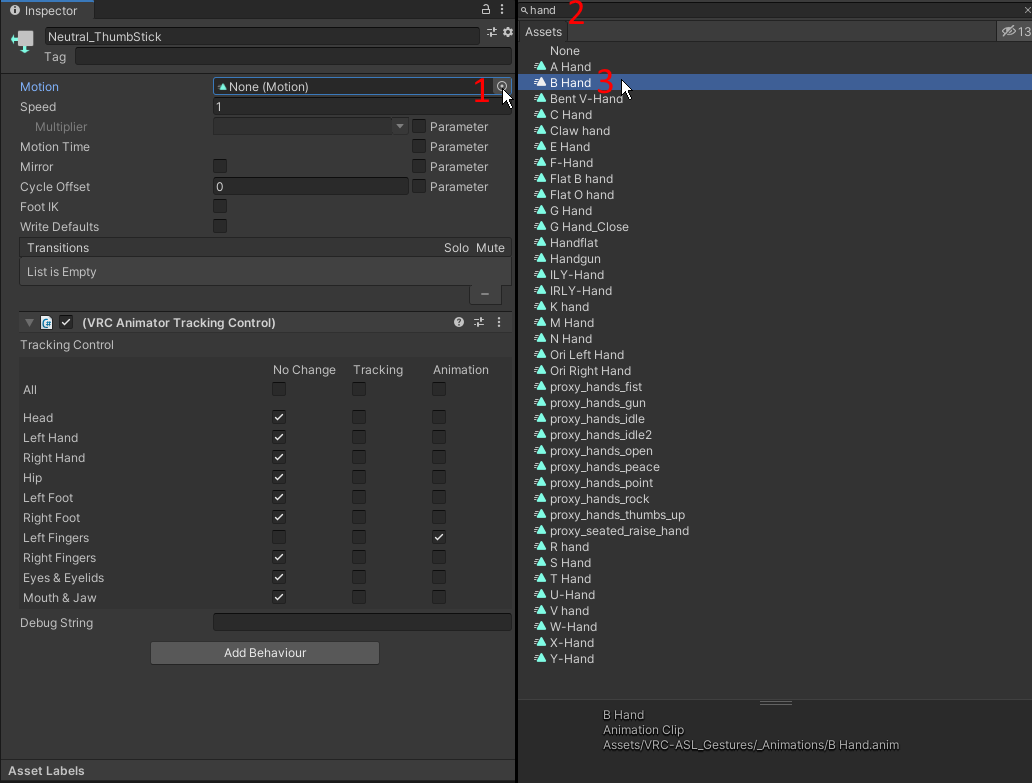Click the minus button under Transitions

coord(485,294)
